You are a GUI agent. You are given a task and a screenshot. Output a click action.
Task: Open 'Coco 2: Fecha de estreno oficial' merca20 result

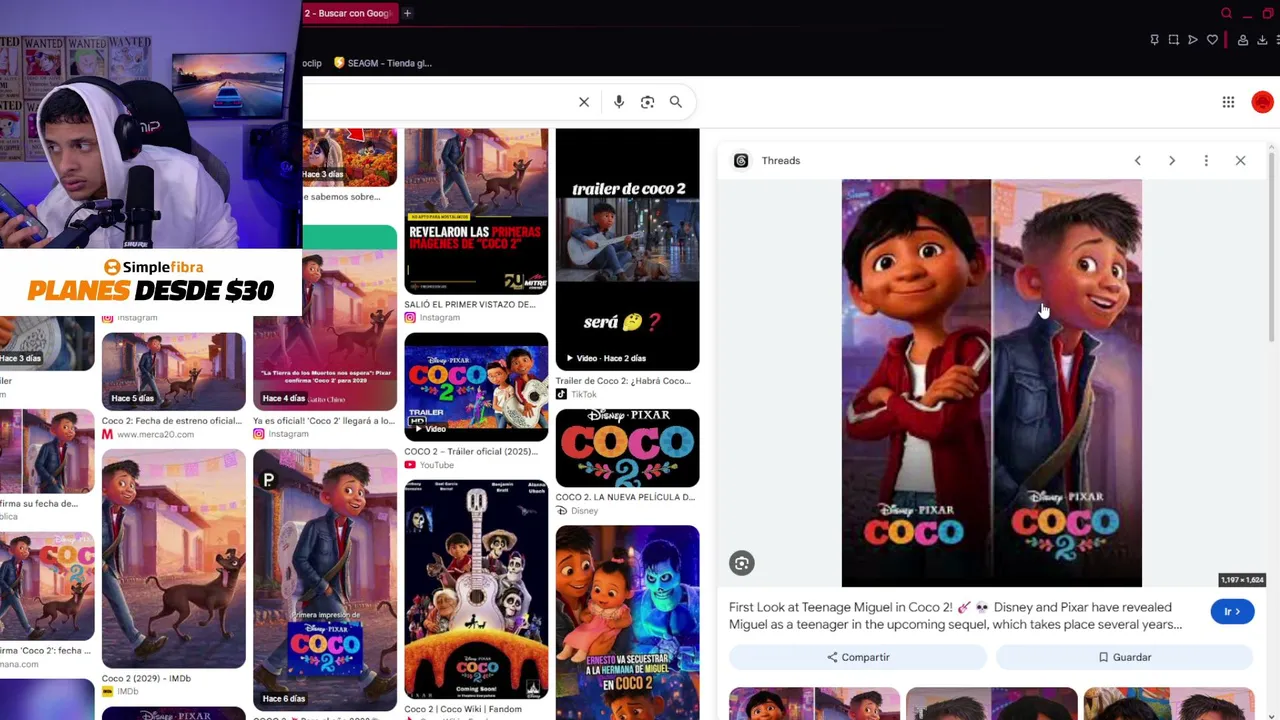pyautogui.click(x=172, y=421)
